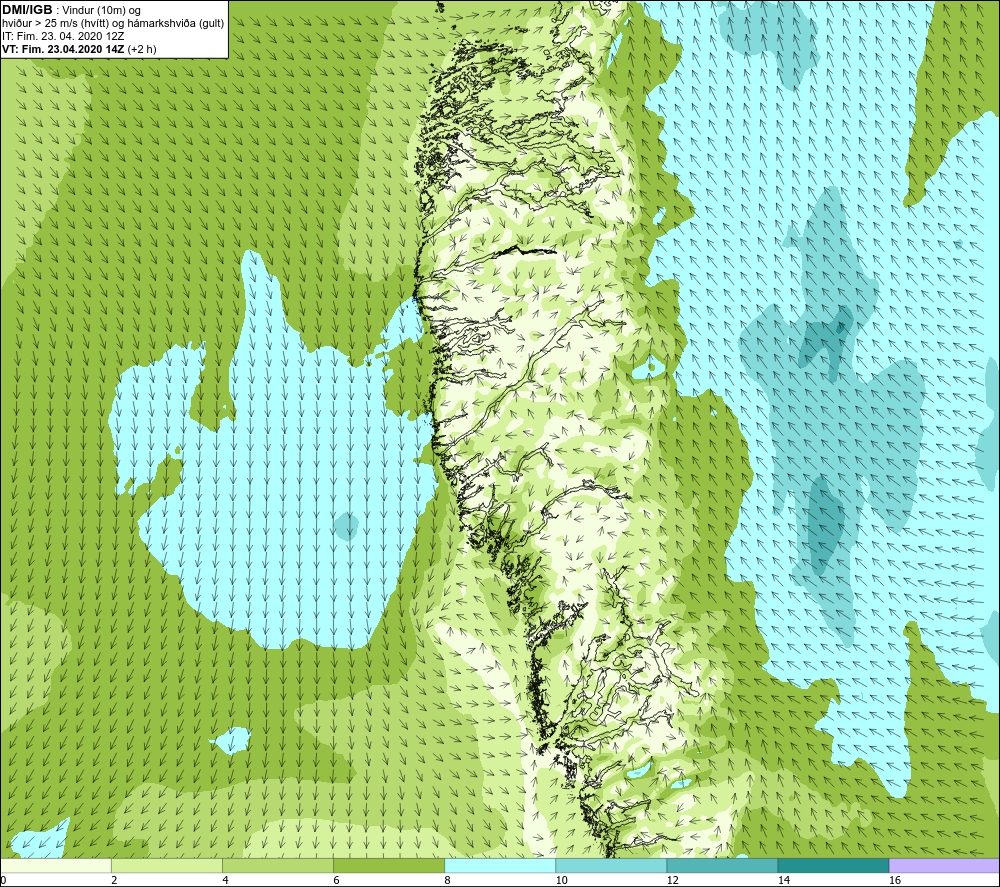Click the legend scale label '16'
1000x887 pixels.
pos(894,880)
